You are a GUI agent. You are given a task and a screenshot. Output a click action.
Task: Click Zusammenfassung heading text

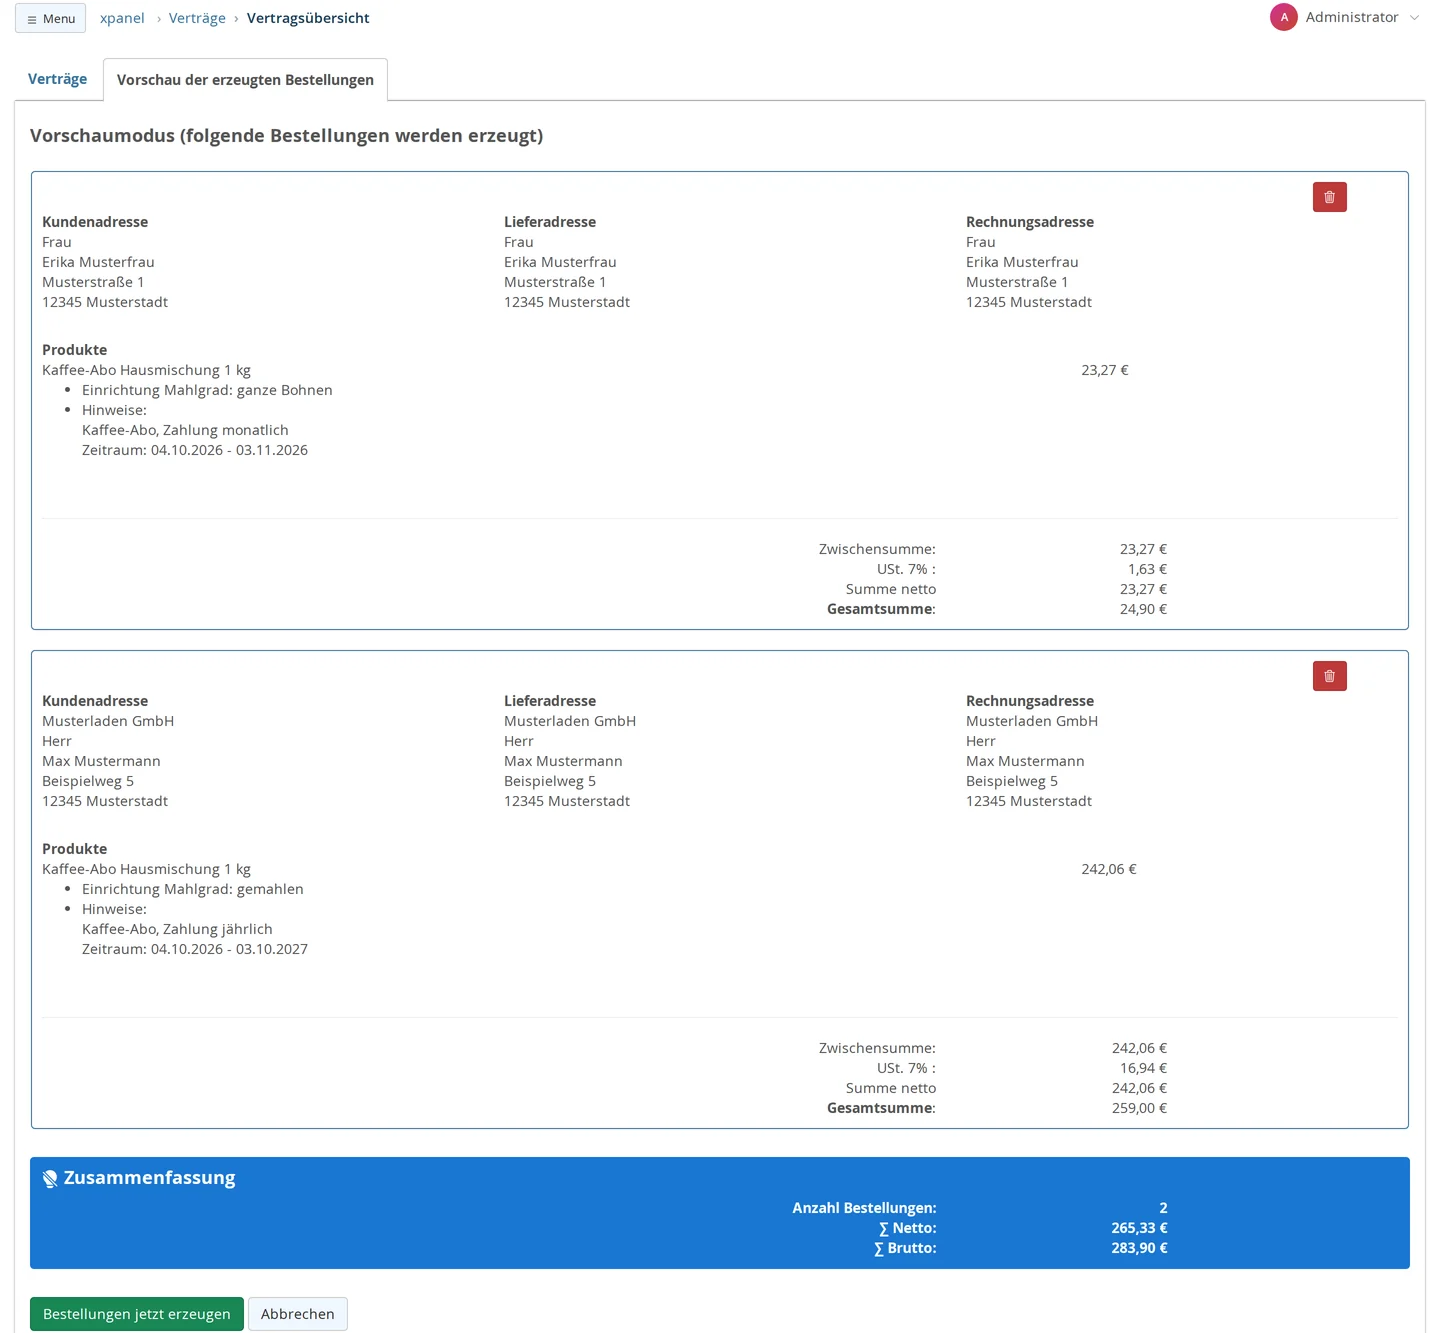(150, 1178)
